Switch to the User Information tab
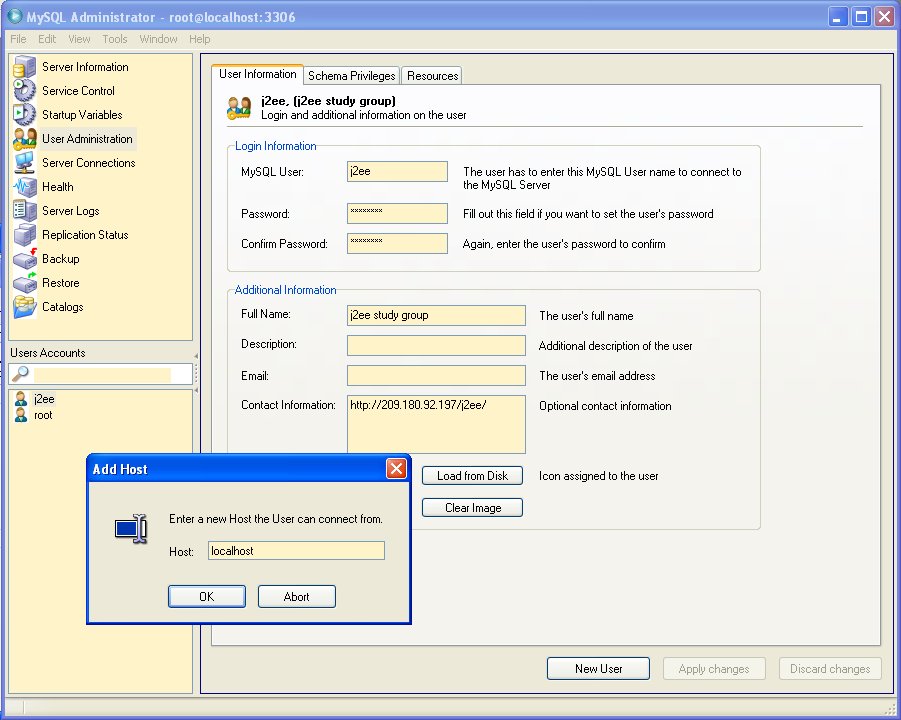Image resolution: width=901 pixels, height=720 pixels. tap(257, 74)
